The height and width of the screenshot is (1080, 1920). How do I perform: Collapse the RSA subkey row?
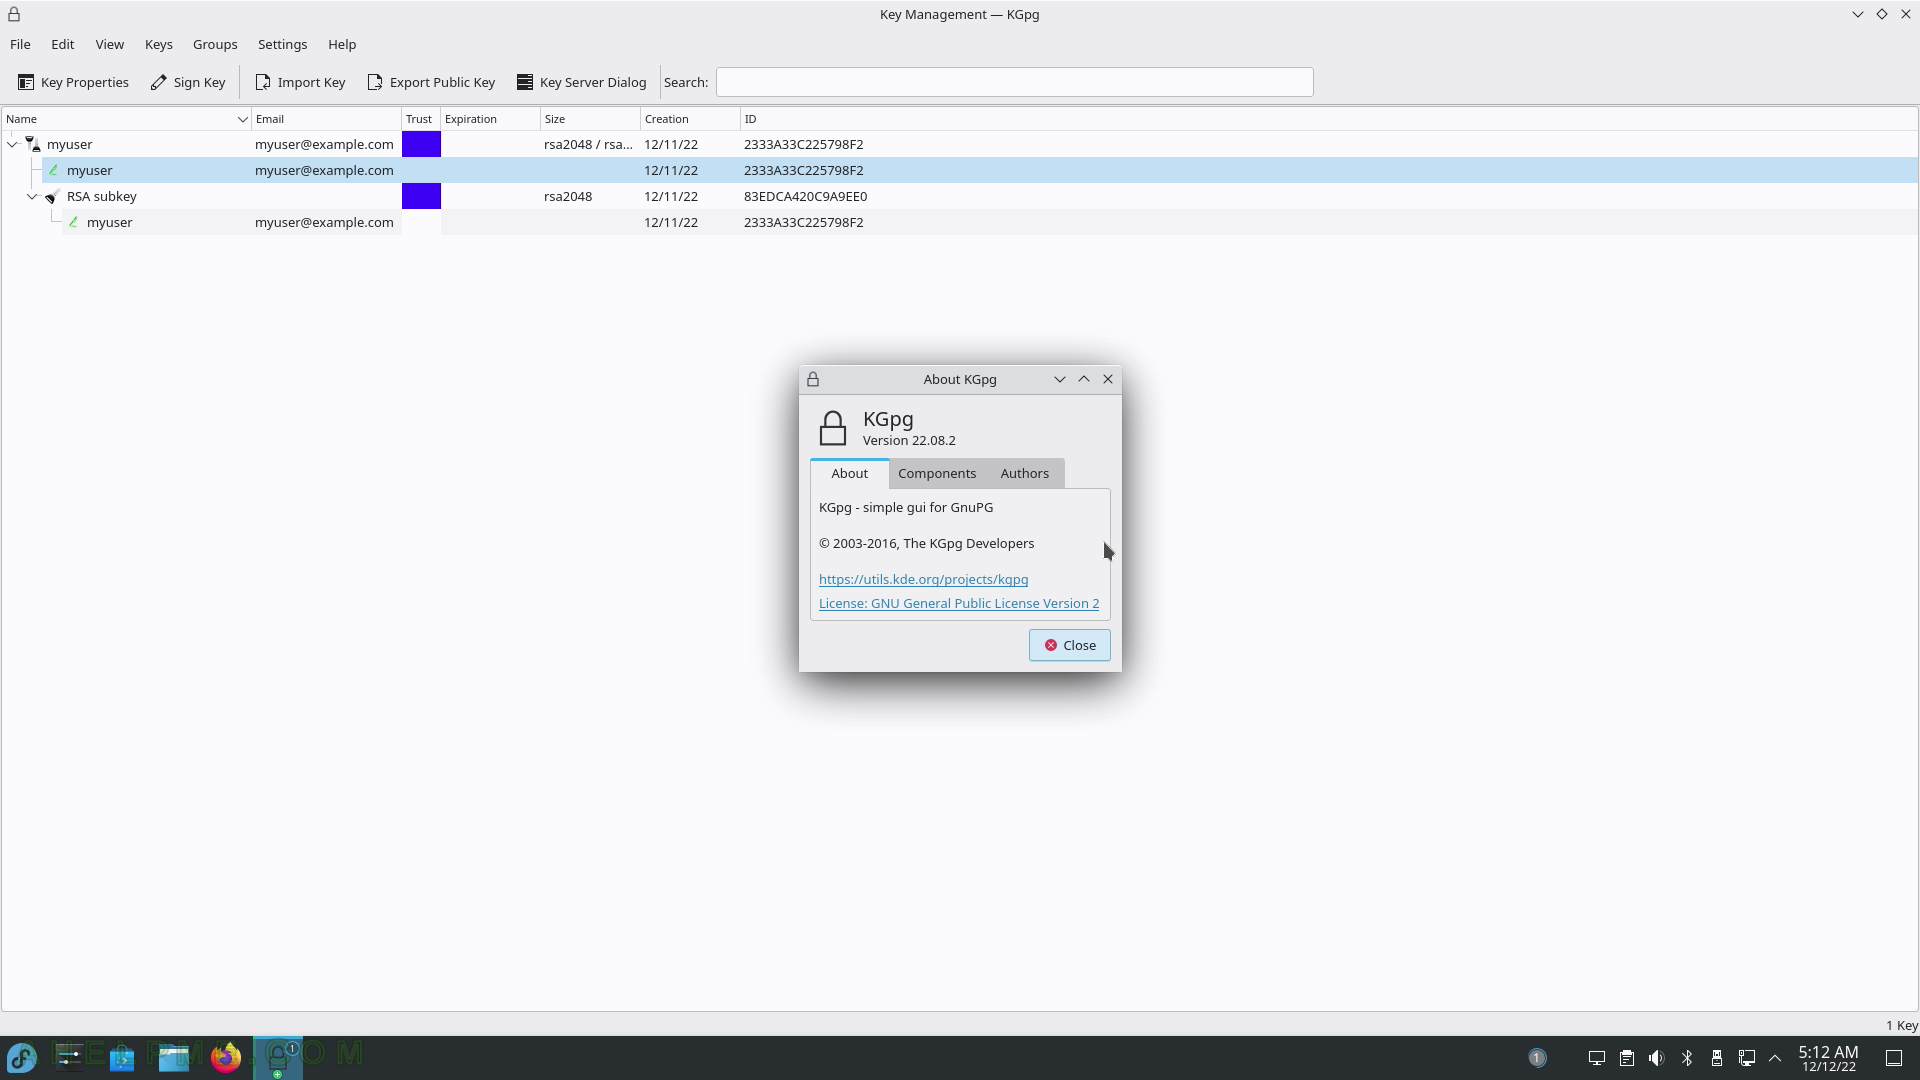point(33,196)
